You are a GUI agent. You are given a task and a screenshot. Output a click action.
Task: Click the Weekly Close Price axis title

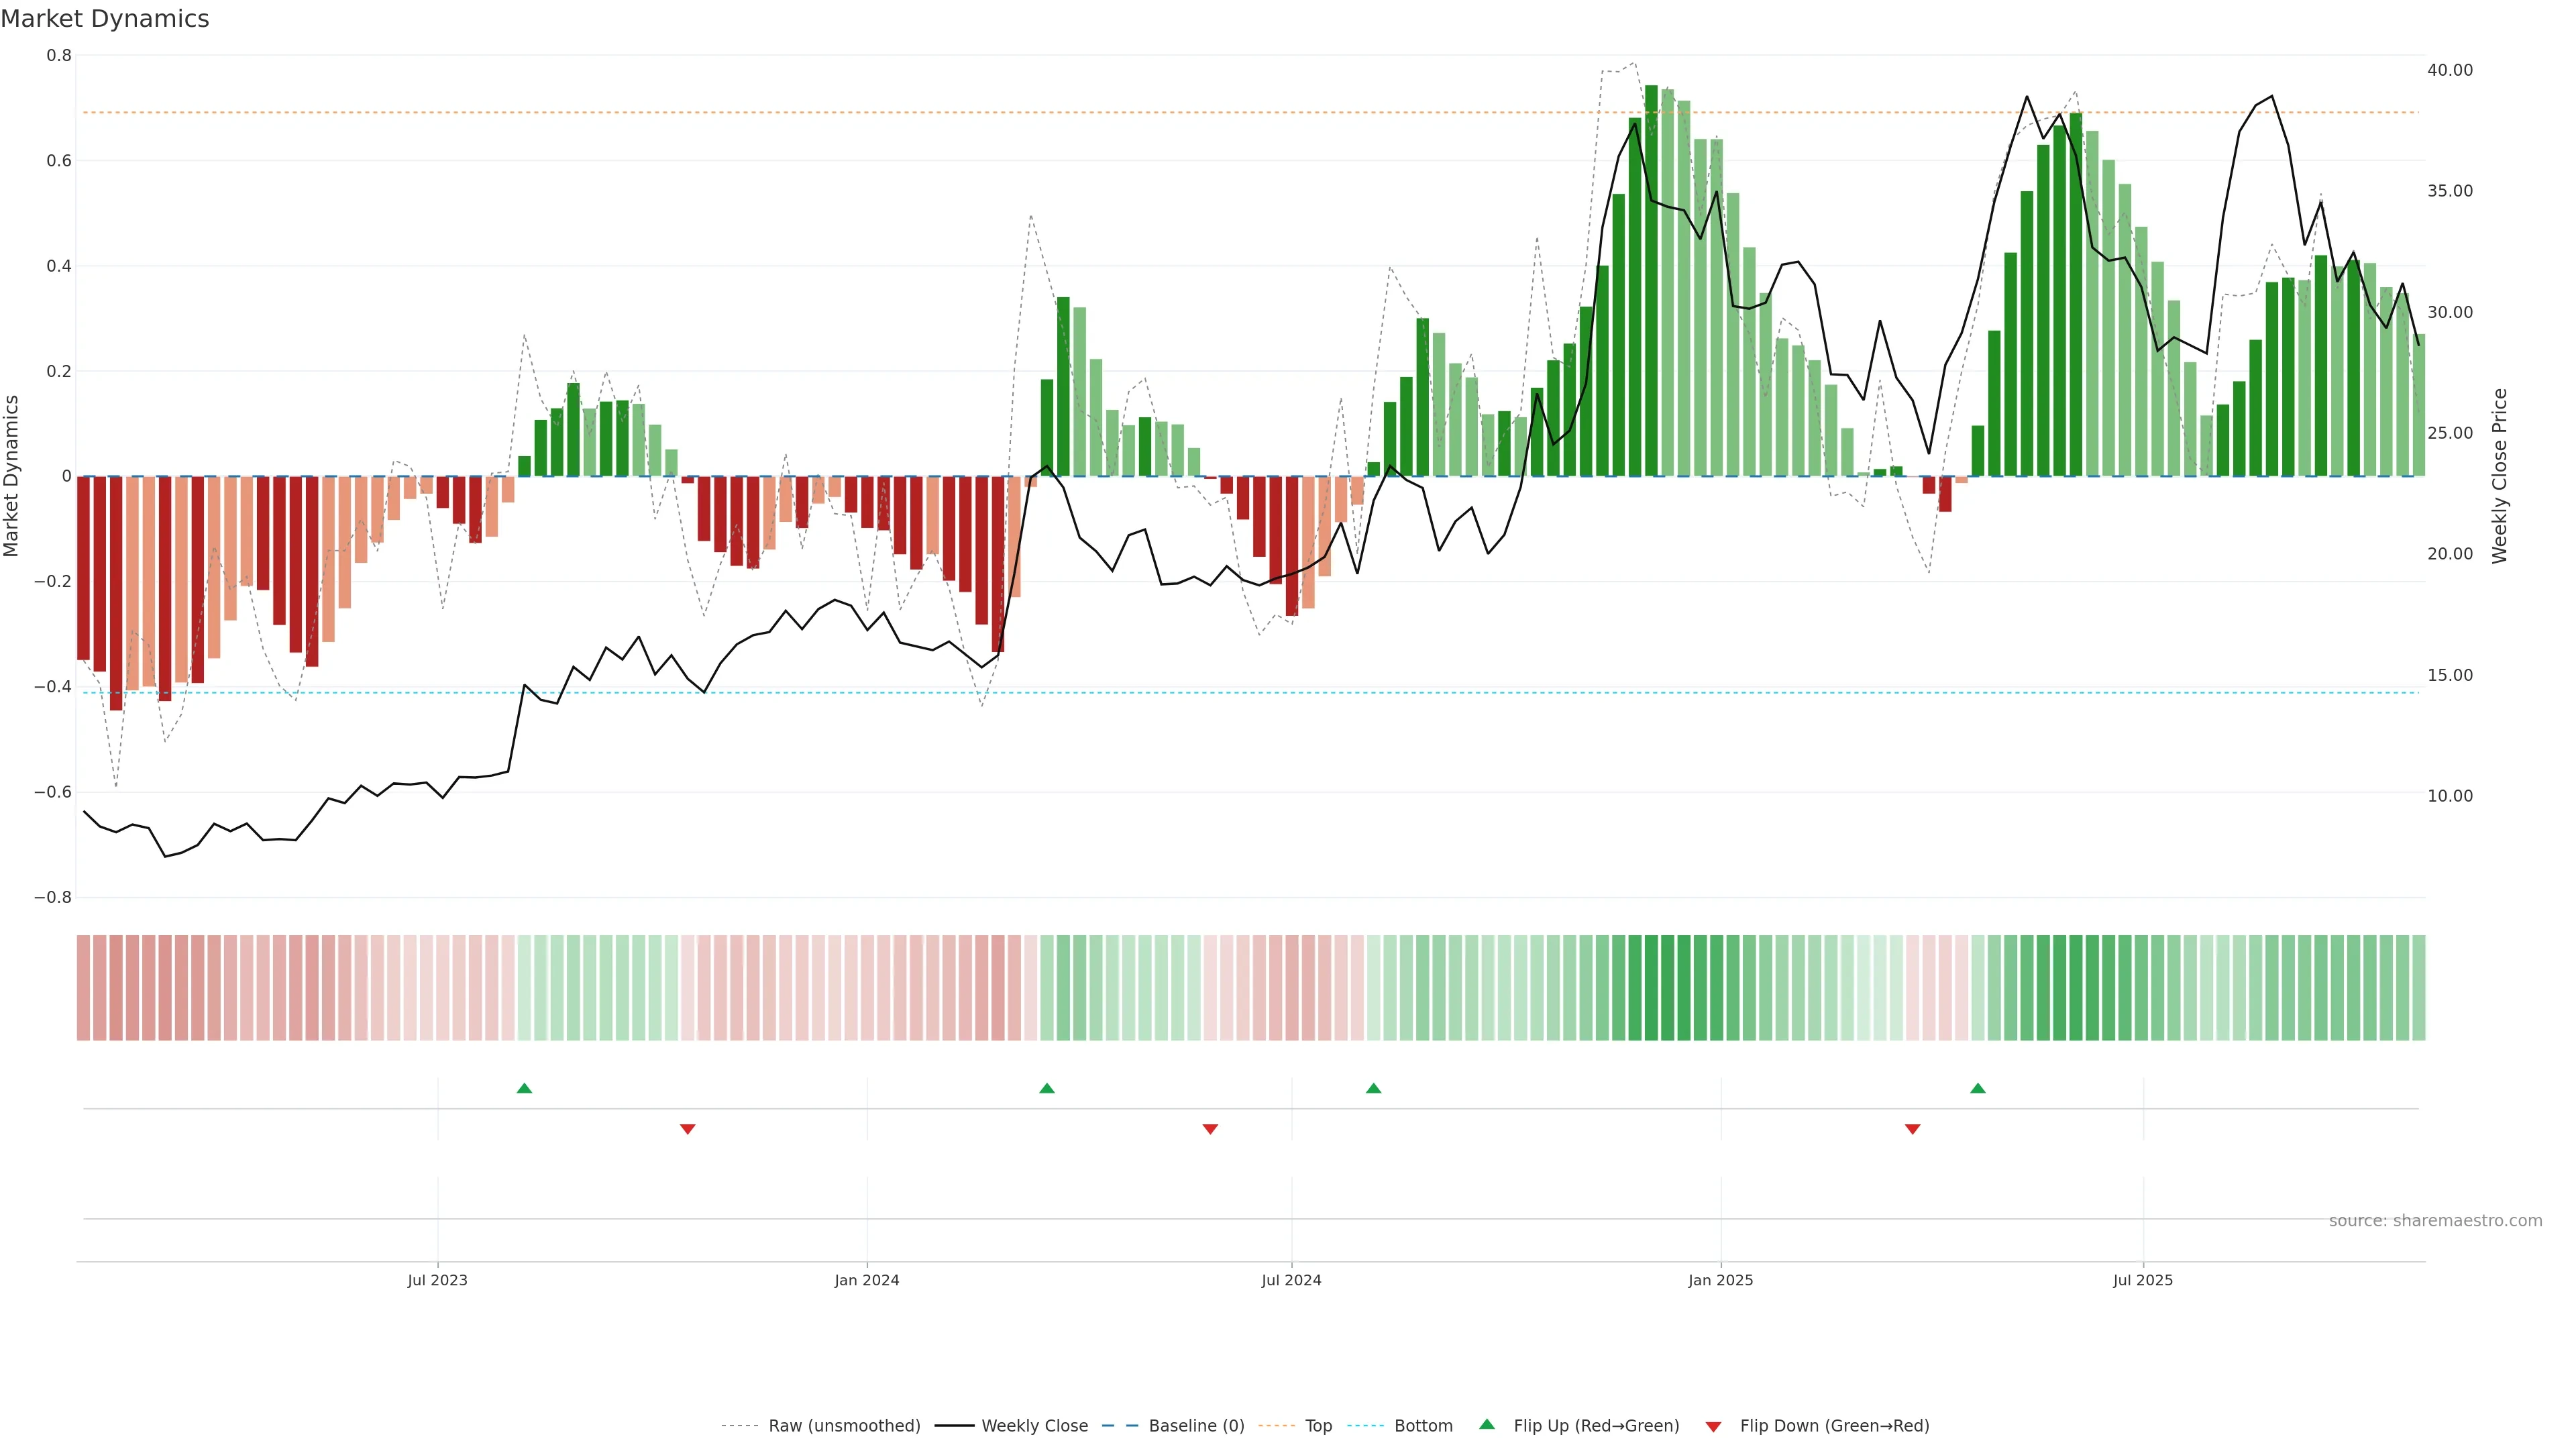(2499, 476)
